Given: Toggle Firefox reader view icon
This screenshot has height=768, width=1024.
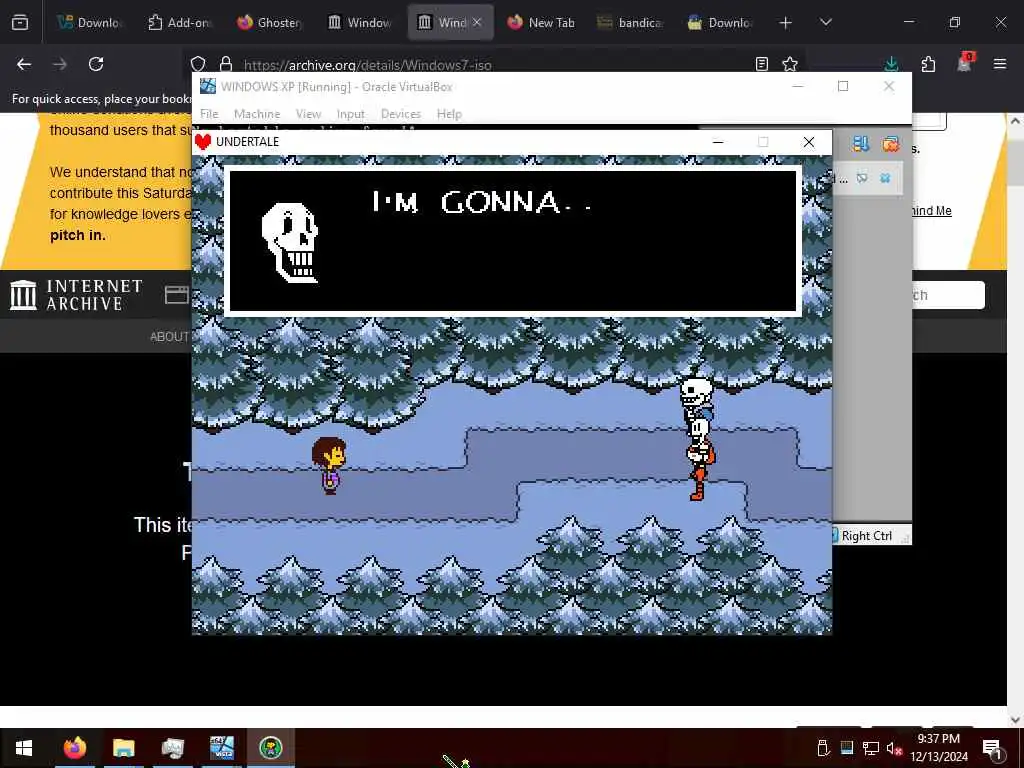Looking at the screenshot, I should coord(761,64).
